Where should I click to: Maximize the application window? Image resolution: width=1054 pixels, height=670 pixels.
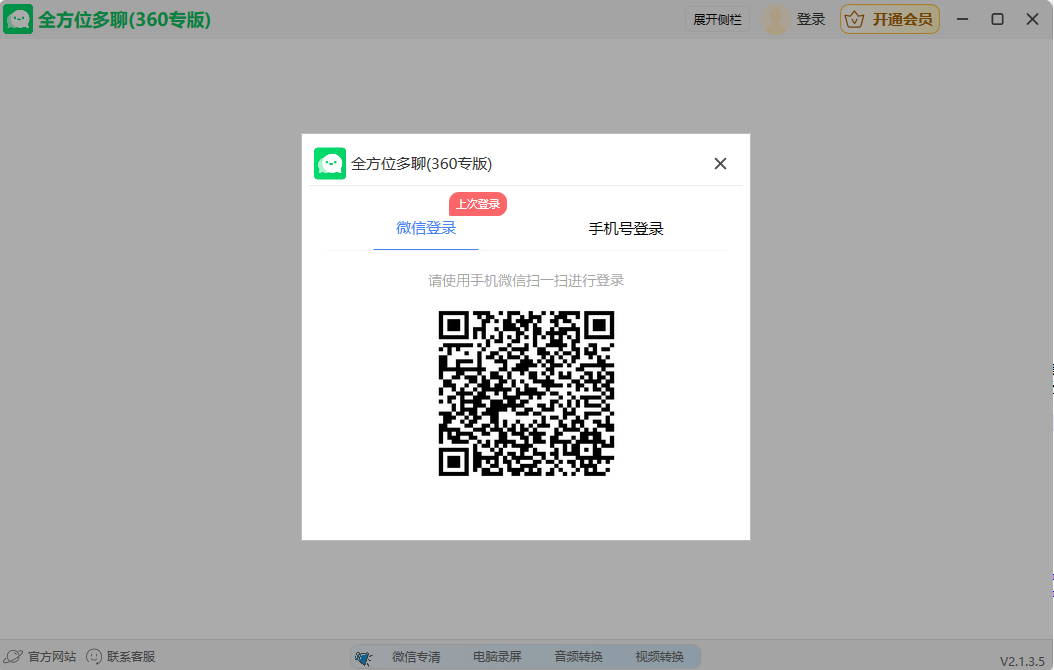(997, 19)
